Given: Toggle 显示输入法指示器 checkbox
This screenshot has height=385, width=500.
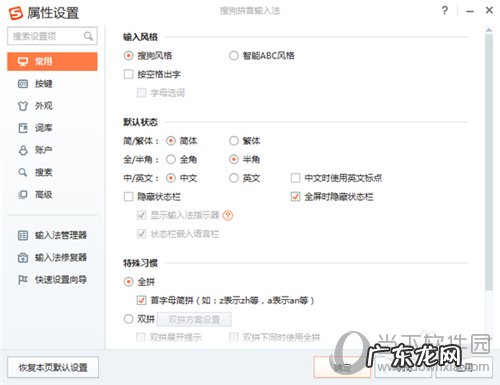Looking at the screenshot, I should [x=141, y=215].
